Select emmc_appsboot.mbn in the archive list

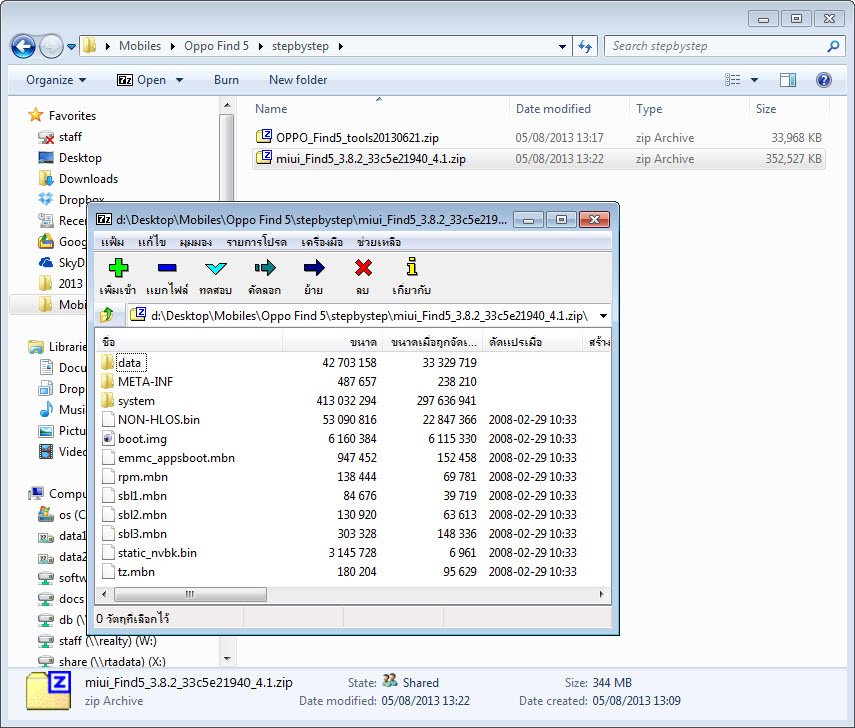176,458
